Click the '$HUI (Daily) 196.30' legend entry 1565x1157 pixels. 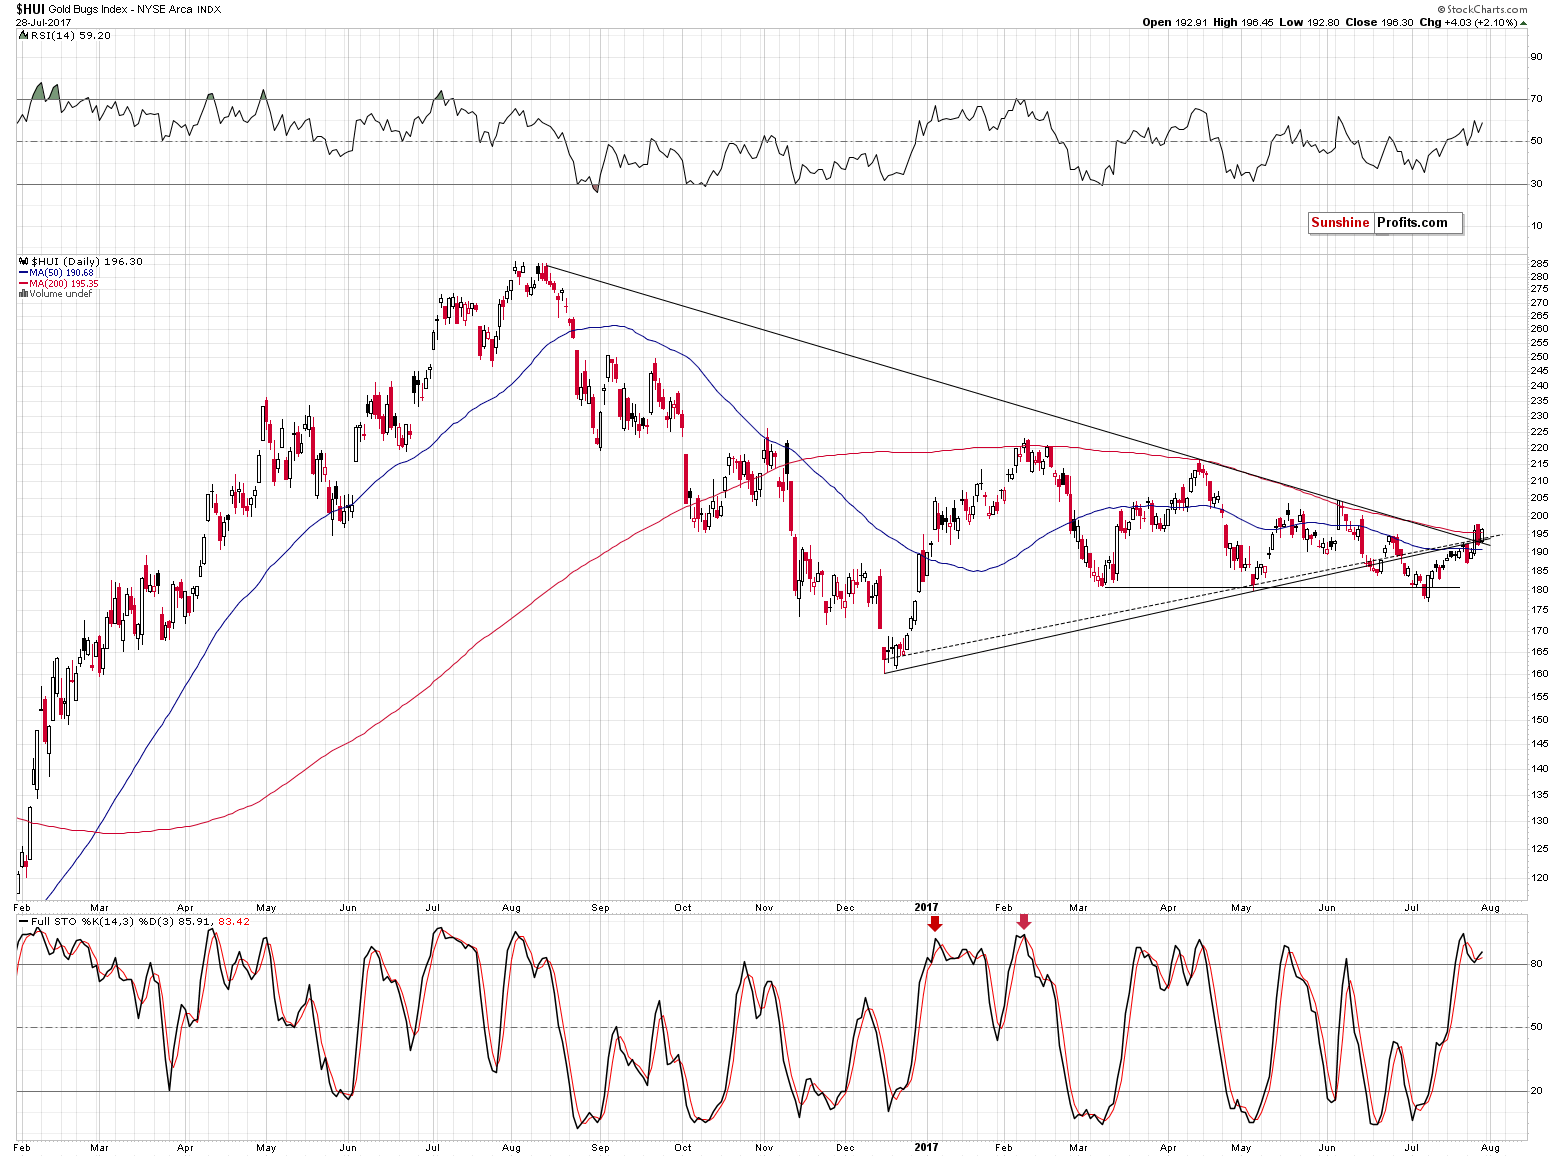tap(87, 261)
